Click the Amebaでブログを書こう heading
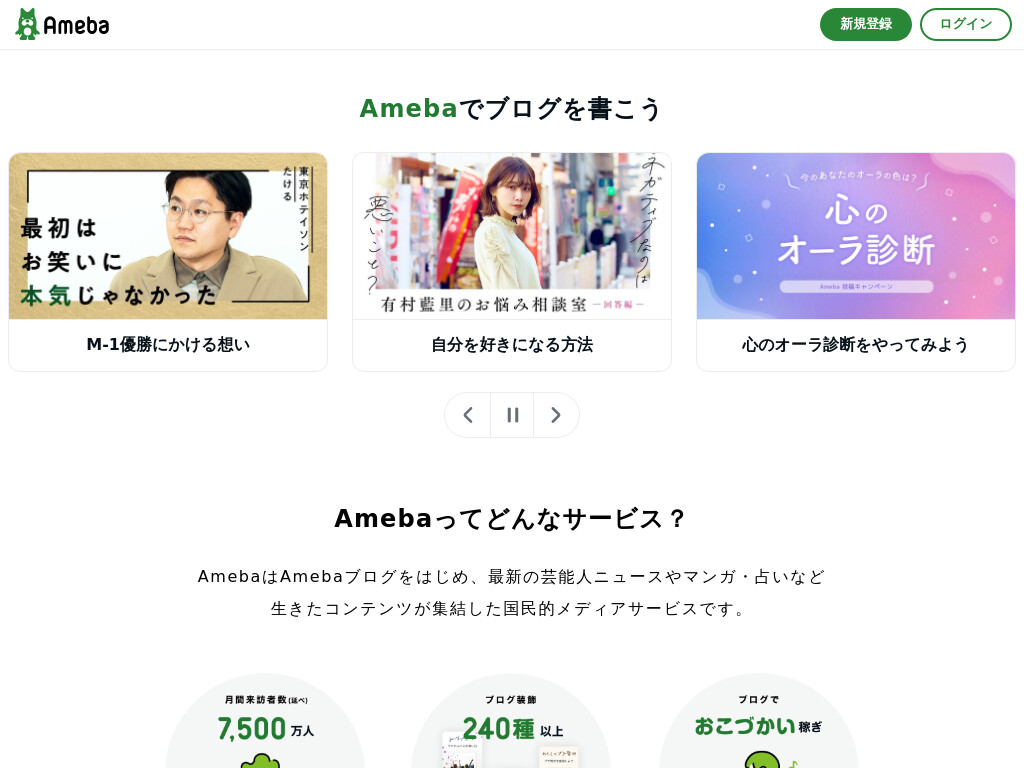The height and width of the screenshot is (768, 1024). (511, 108)
